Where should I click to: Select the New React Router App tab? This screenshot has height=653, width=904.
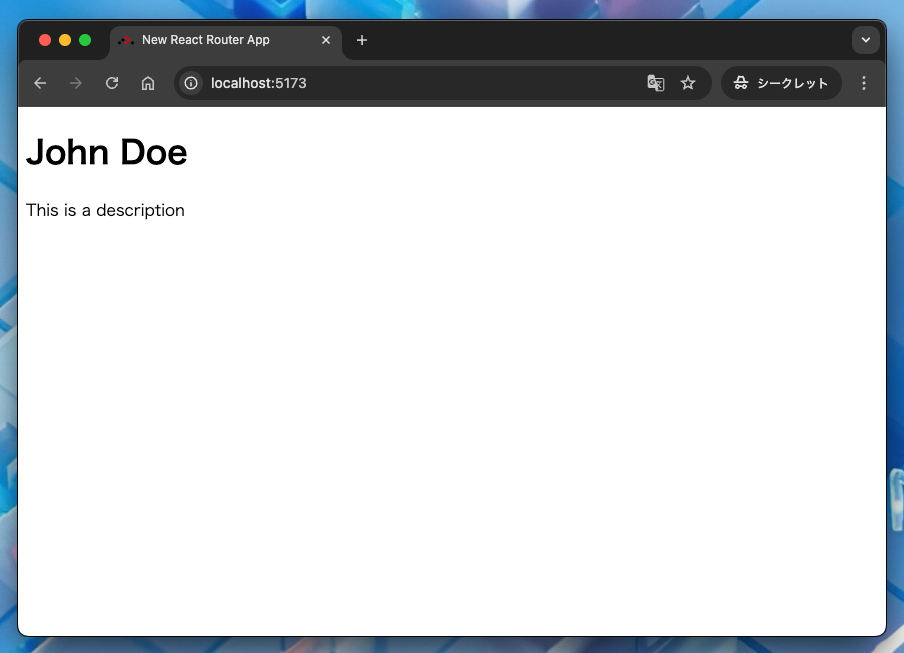tap(225, 40)
